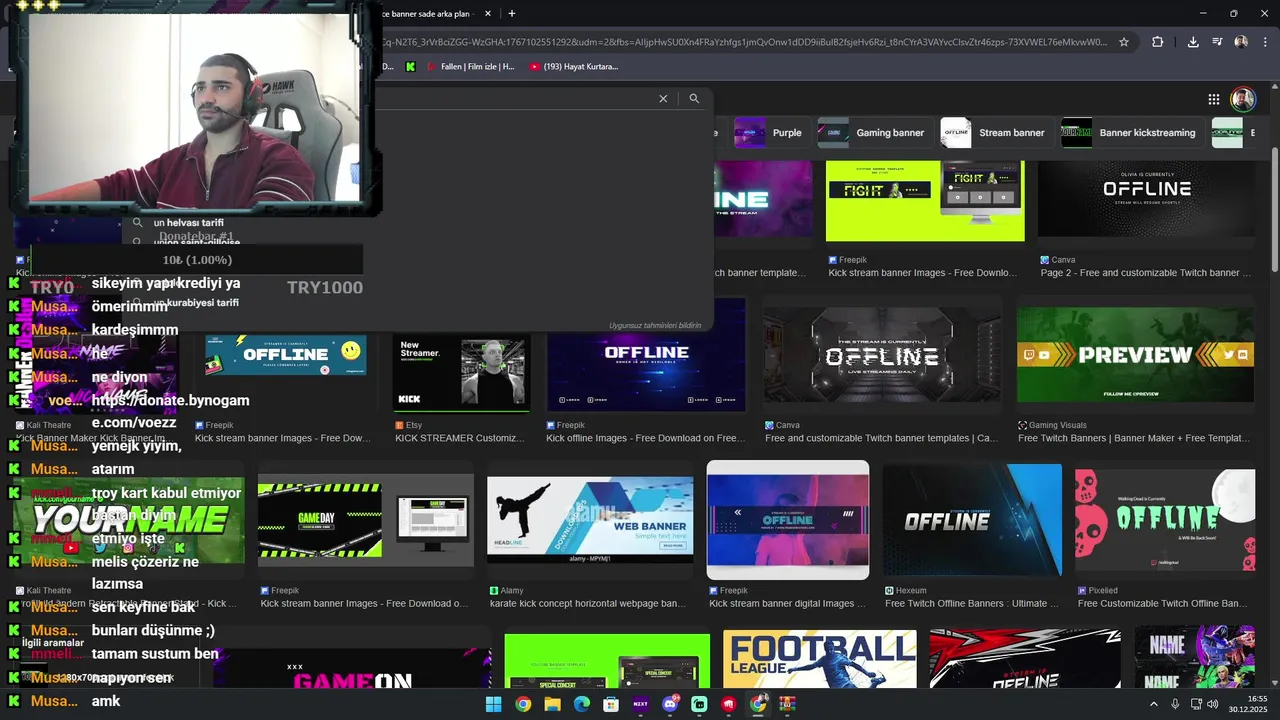Open the Windows Start menu

click(x=493, y=704)
